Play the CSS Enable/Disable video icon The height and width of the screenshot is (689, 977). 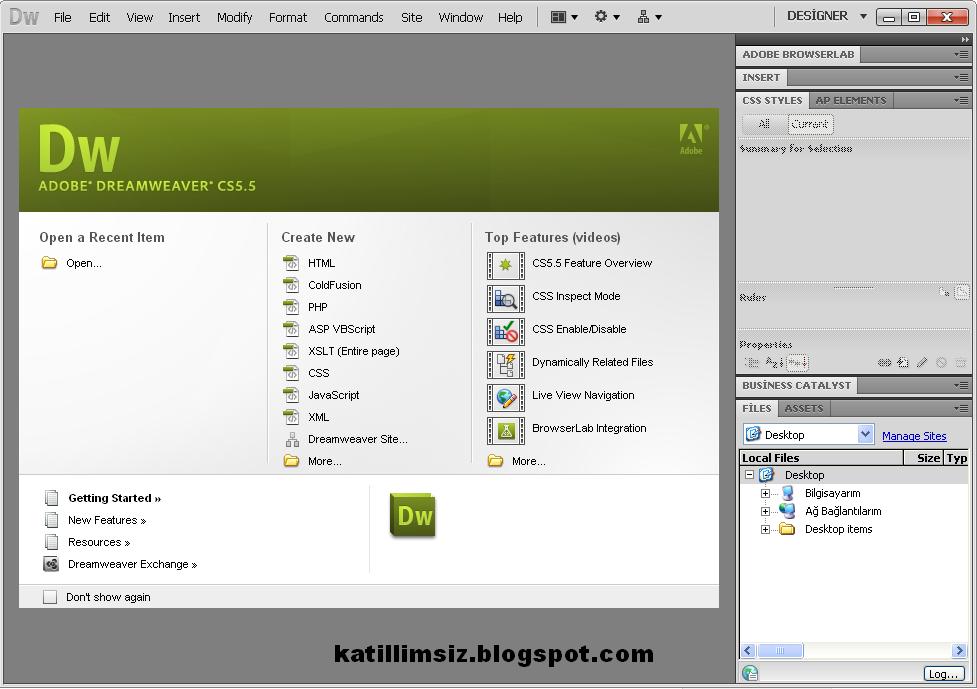click(x=505, y=331)
